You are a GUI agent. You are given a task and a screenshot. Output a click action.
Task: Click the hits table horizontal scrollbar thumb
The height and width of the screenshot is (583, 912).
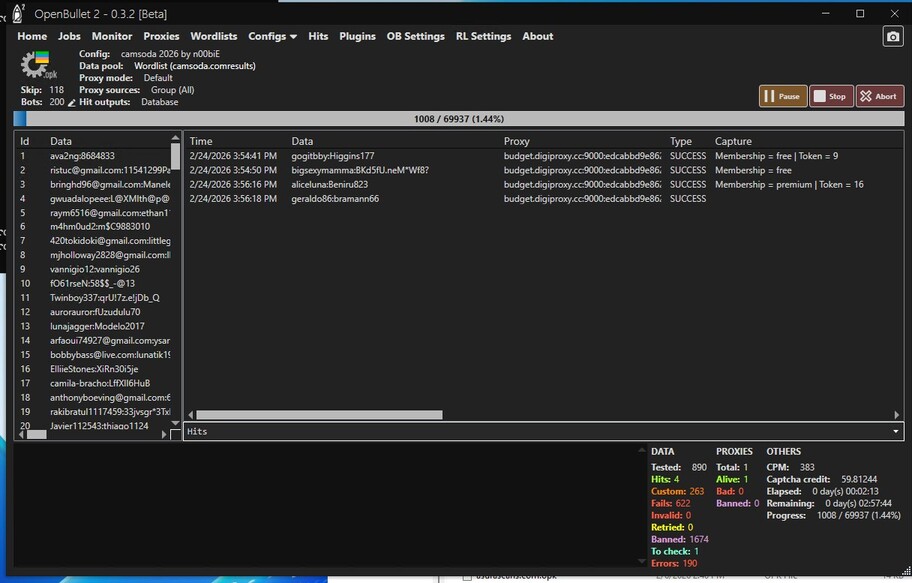click(319, 415)
